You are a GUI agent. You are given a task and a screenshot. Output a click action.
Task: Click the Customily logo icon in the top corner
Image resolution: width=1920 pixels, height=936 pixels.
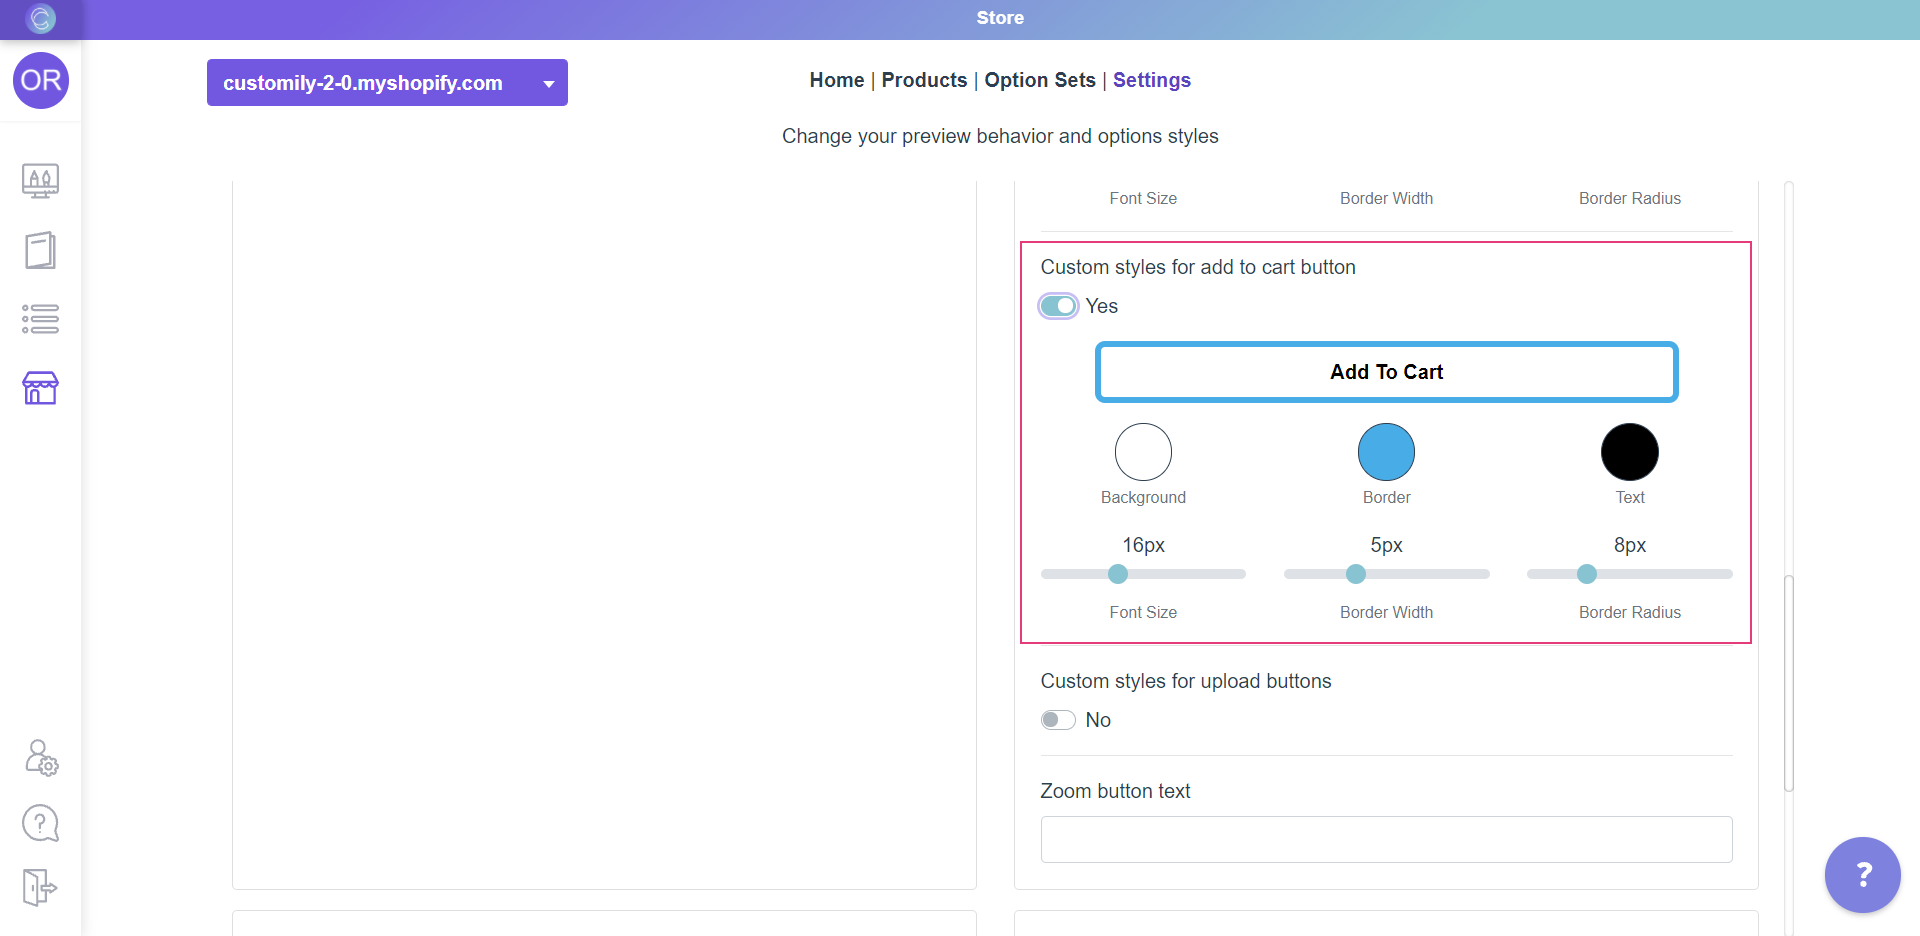coord(41,18)
